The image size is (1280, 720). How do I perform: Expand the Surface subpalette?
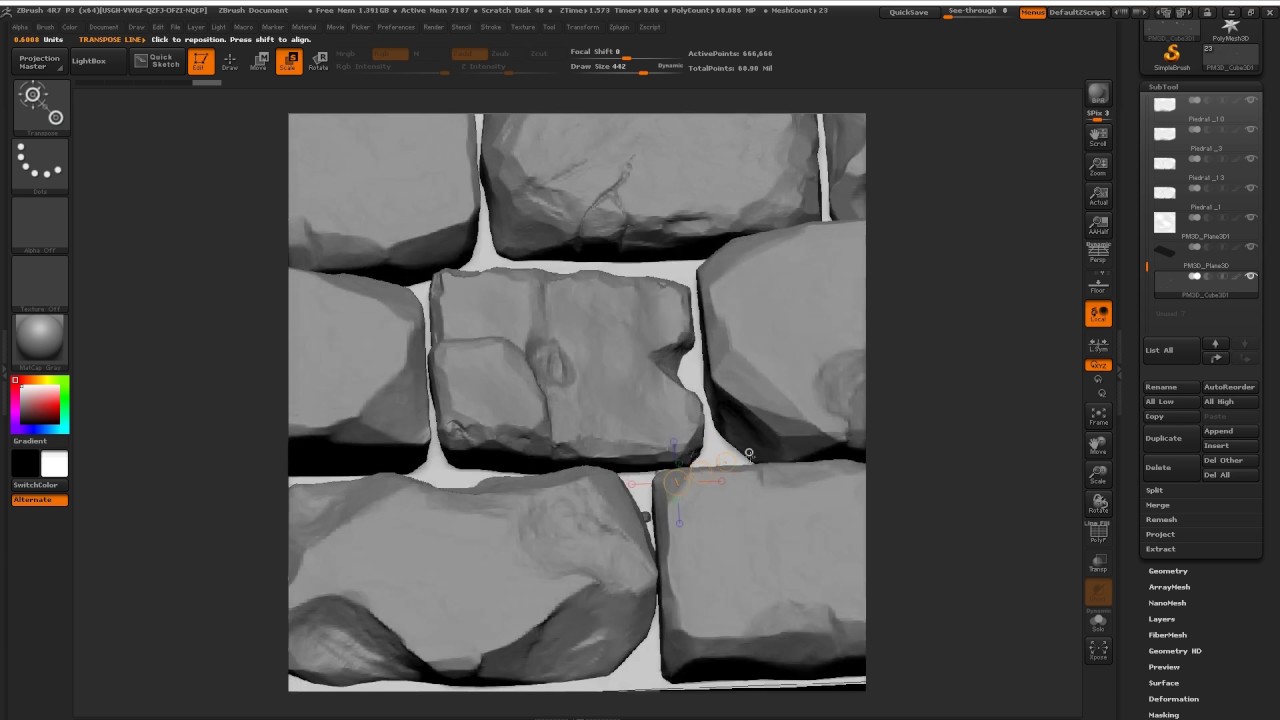[1164, 683]
